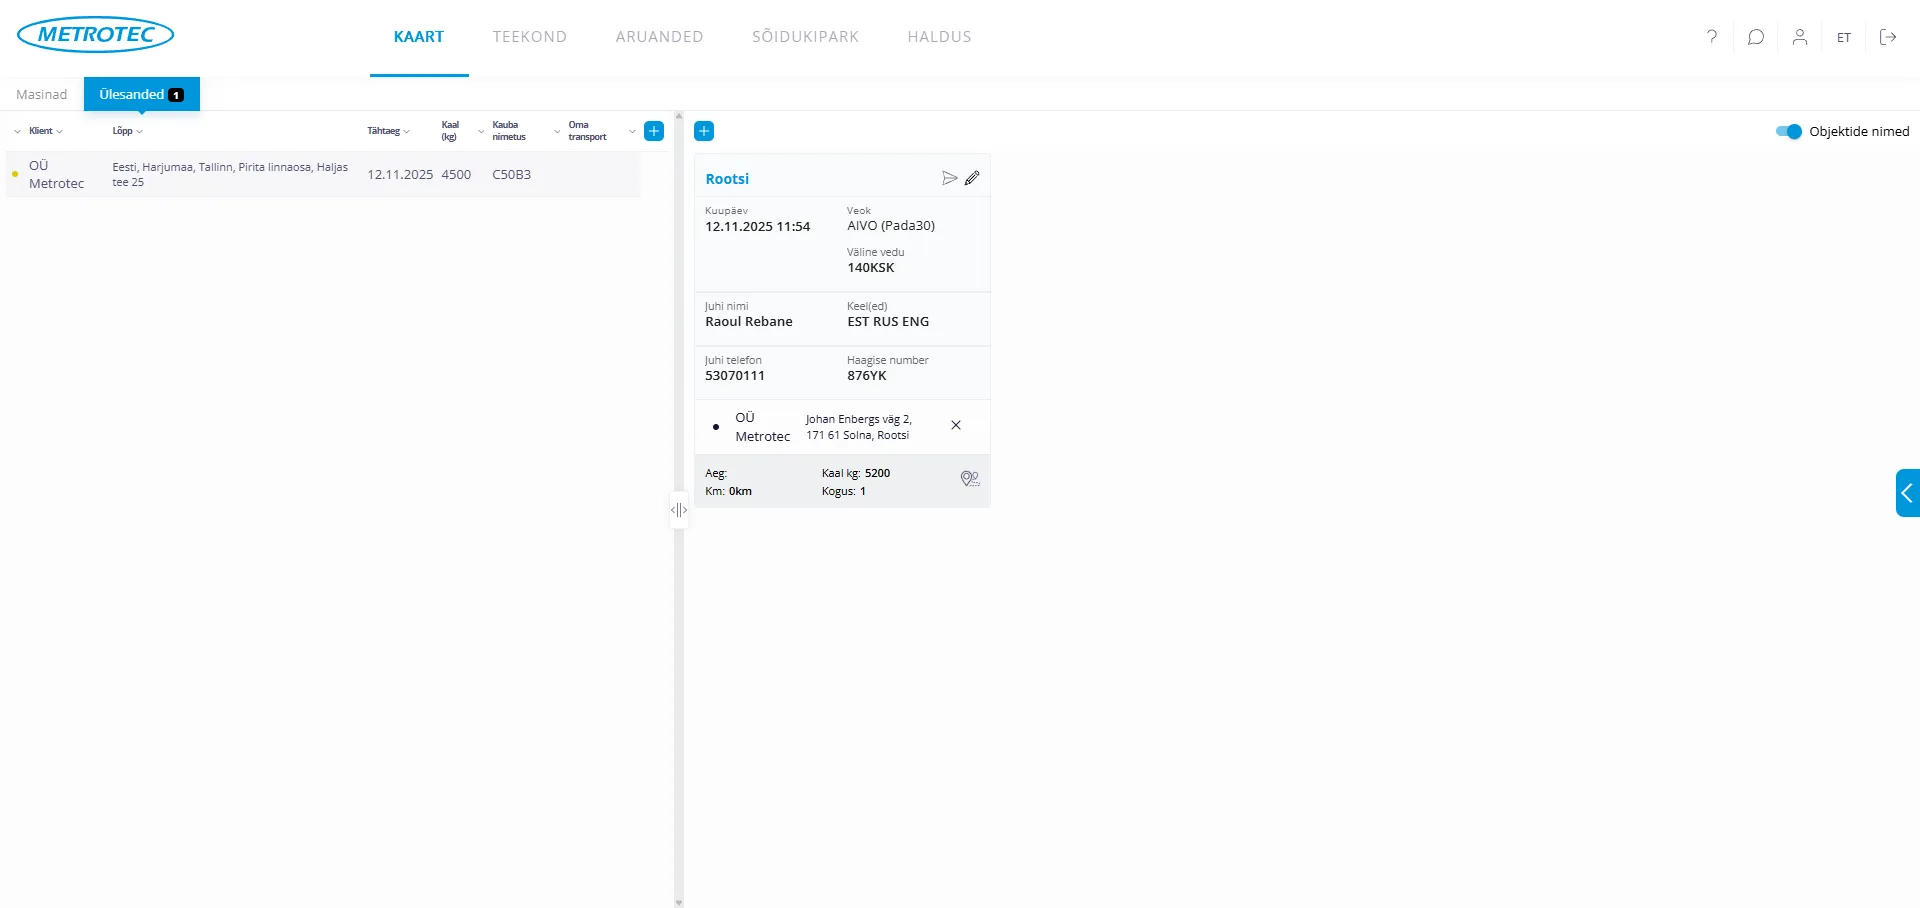Change language via the ET button

click(1843, 37)
